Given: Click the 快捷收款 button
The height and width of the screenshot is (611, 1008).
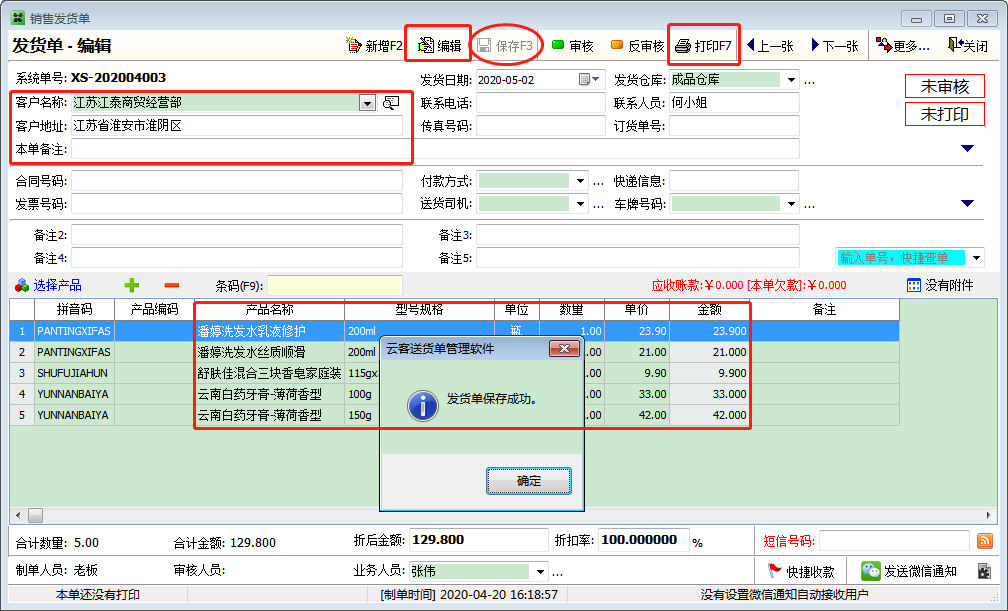Looking at the screenshot, I should (x=801, y=571).
